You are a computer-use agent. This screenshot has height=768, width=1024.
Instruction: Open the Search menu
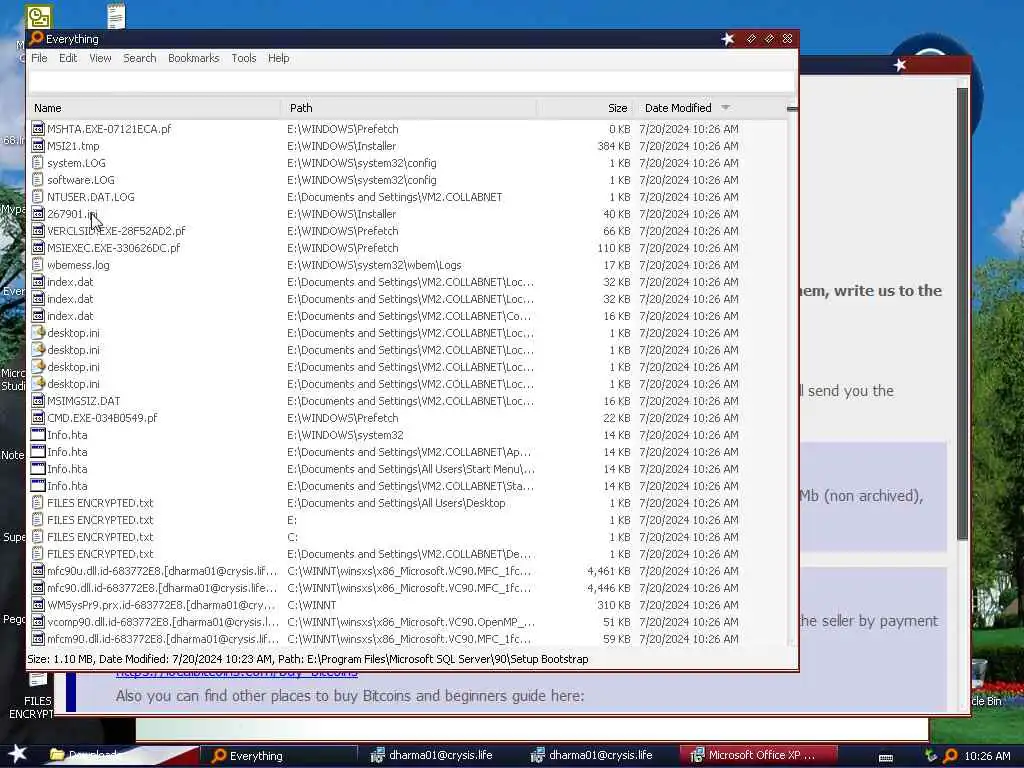pos(140,58)
